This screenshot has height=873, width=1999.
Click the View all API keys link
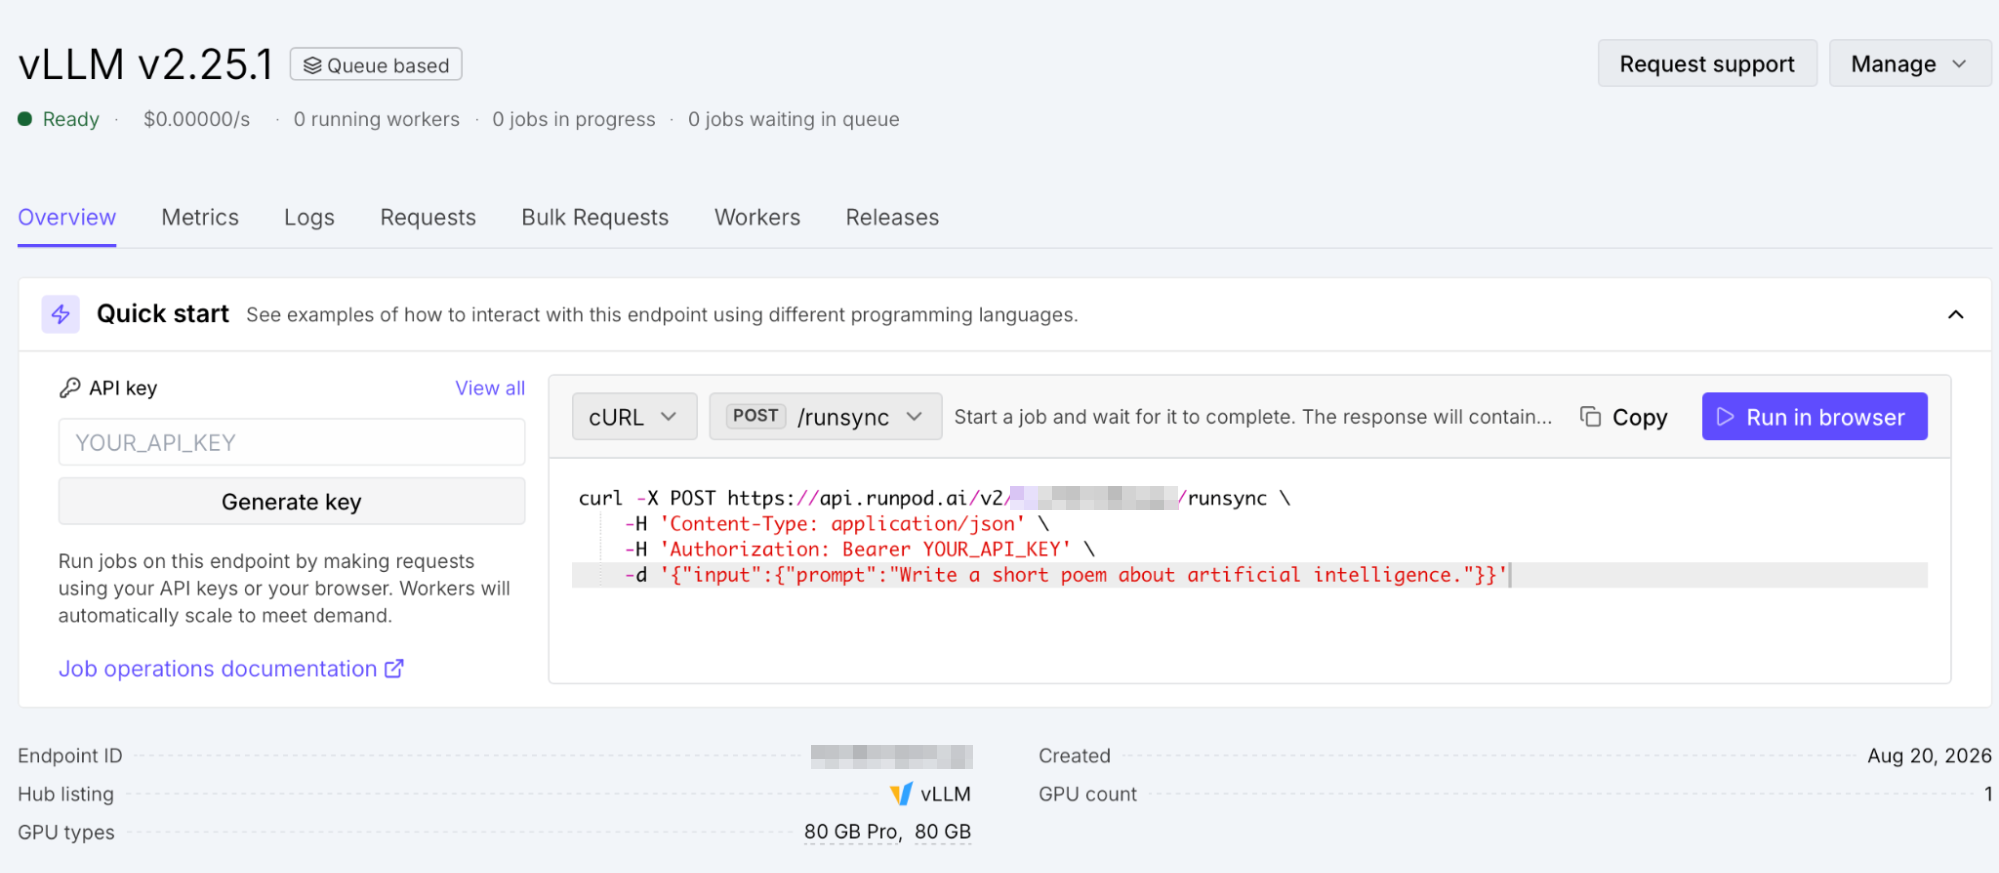[490, 388]
